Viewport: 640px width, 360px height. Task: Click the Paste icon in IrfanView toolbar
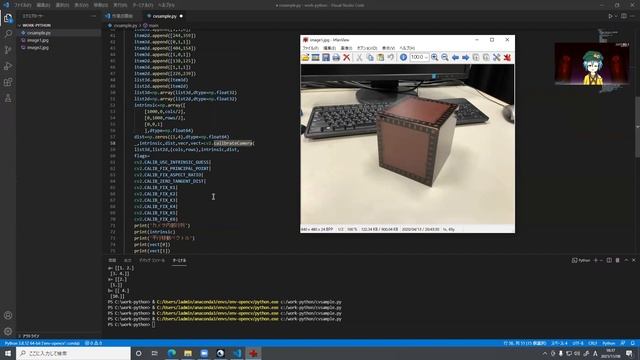(380, 58)
